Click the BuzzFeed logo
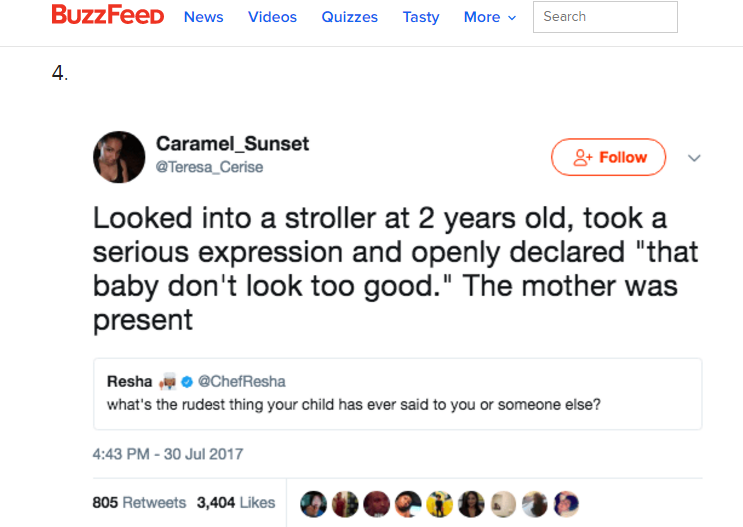The height and width of the screenshot is (527, 743). coord(108,14)
